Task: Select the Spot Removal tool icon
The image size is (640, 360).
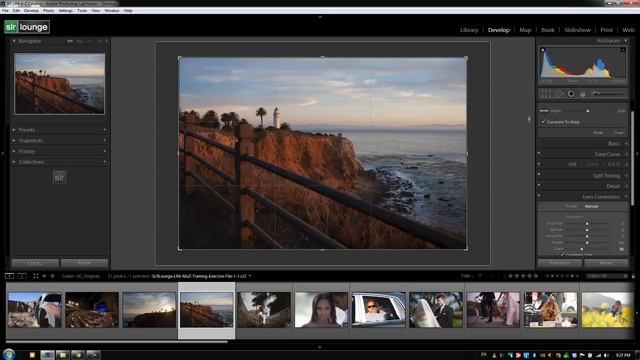Action: coord(559,94)
